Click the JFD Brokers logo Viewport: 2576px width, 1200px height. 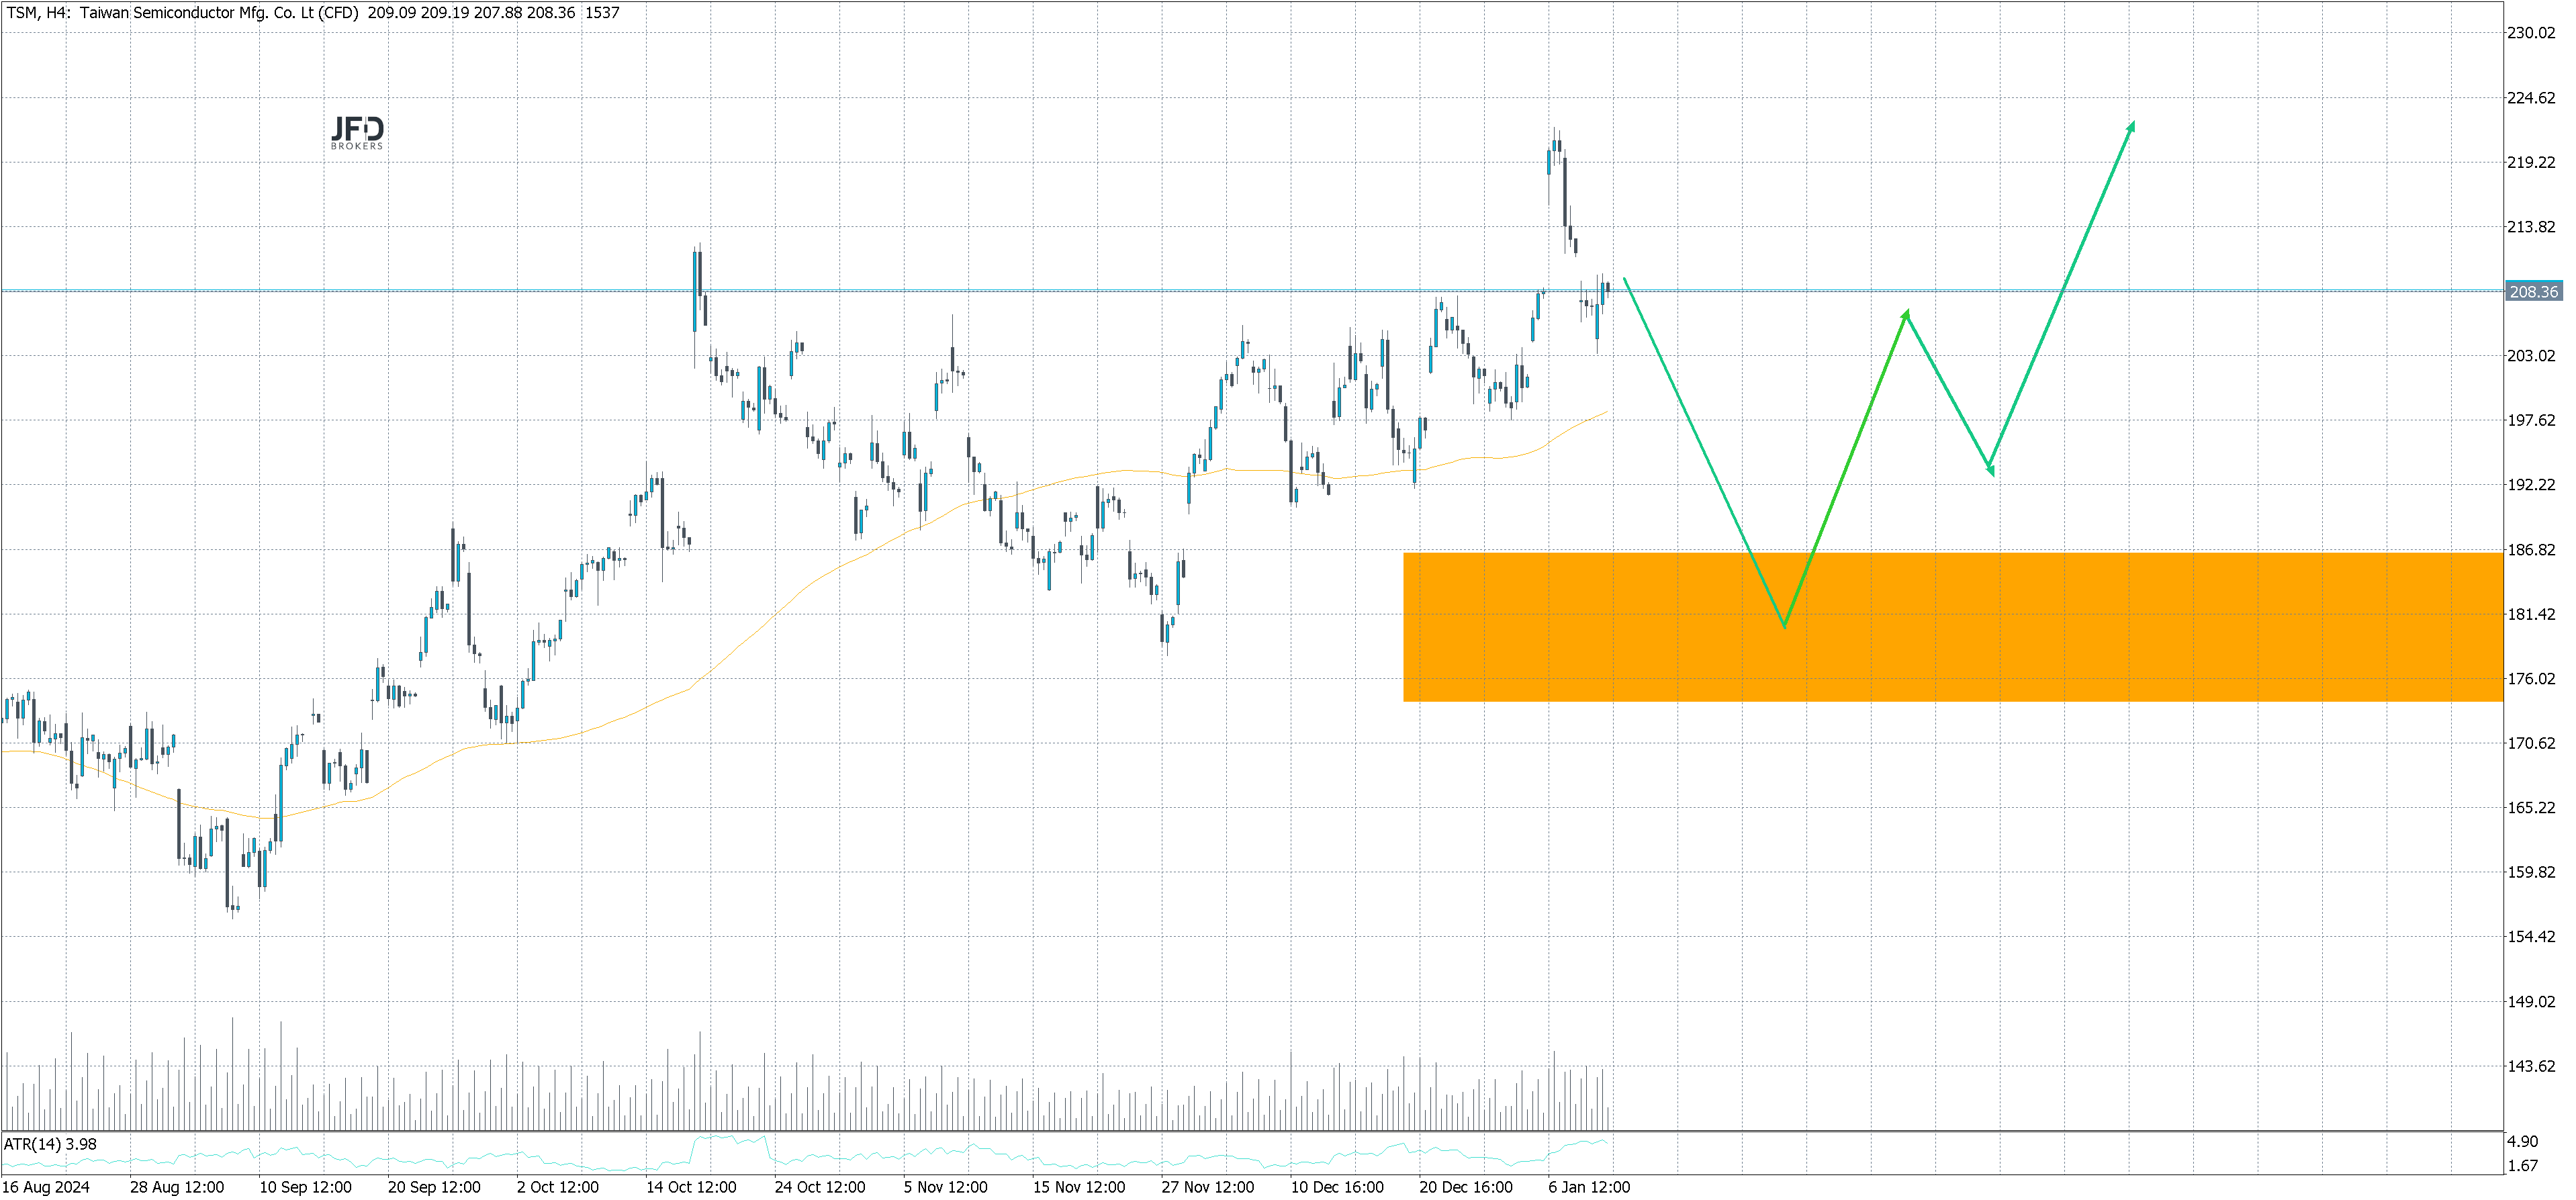coord(357,132)
